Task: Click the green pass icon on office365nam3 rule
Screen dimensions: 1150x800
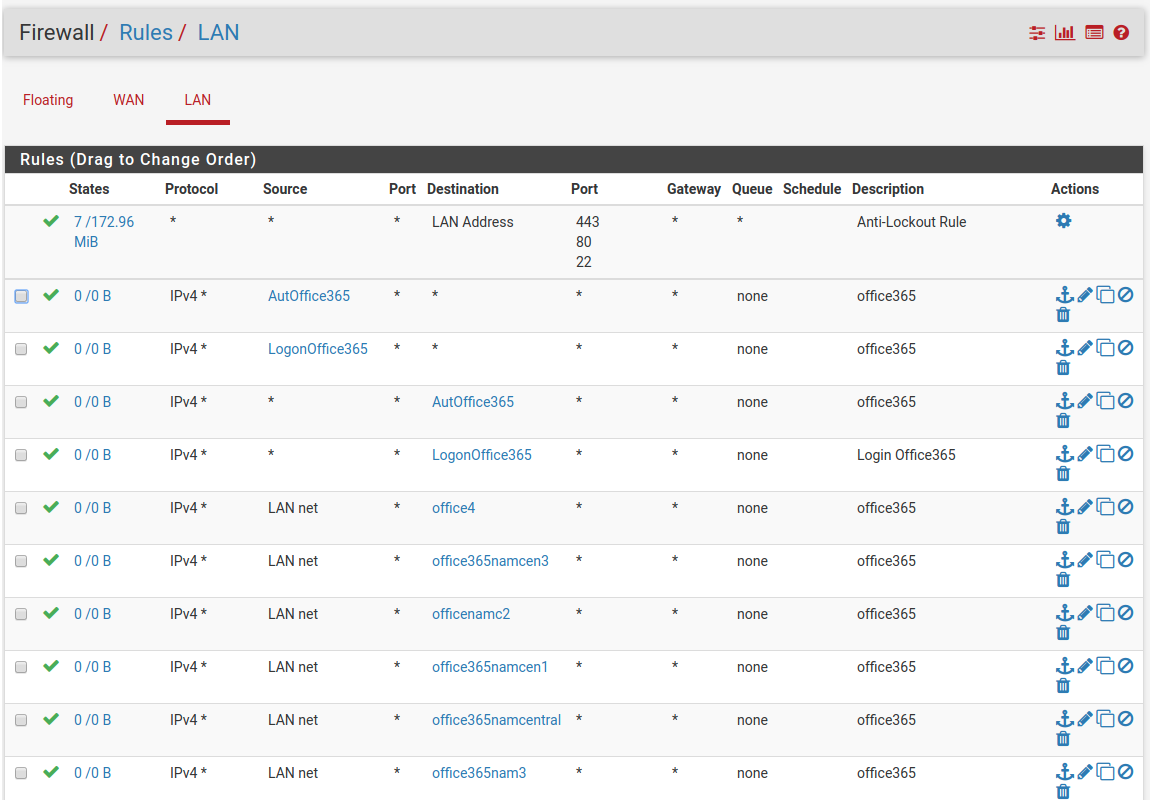Action: click(51, 772)
